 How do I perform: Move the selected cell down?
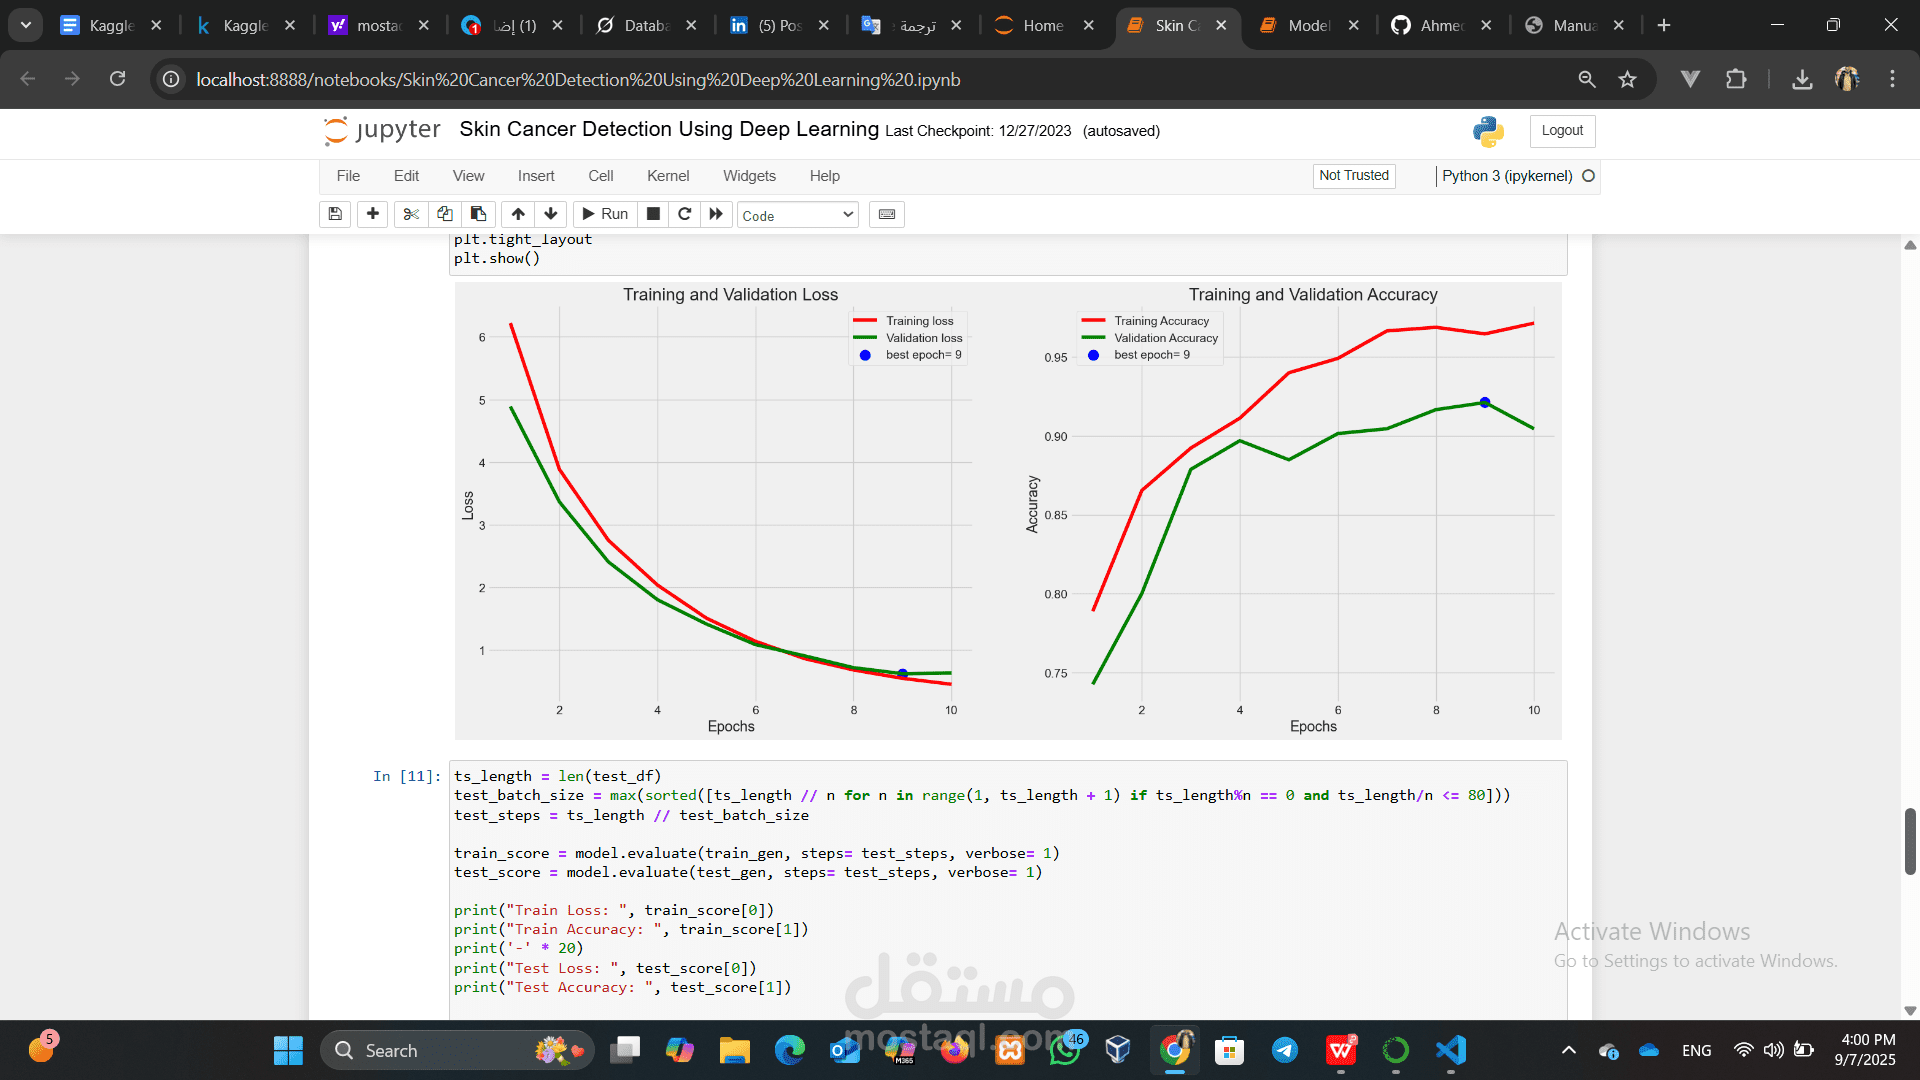coord(551,214)
